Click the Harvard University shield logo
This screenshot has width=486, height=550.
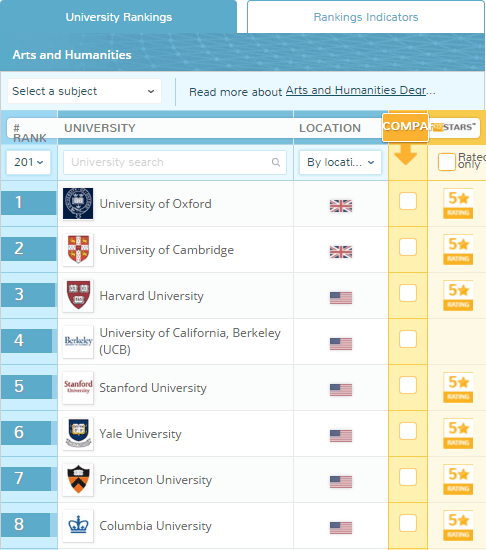78,295
